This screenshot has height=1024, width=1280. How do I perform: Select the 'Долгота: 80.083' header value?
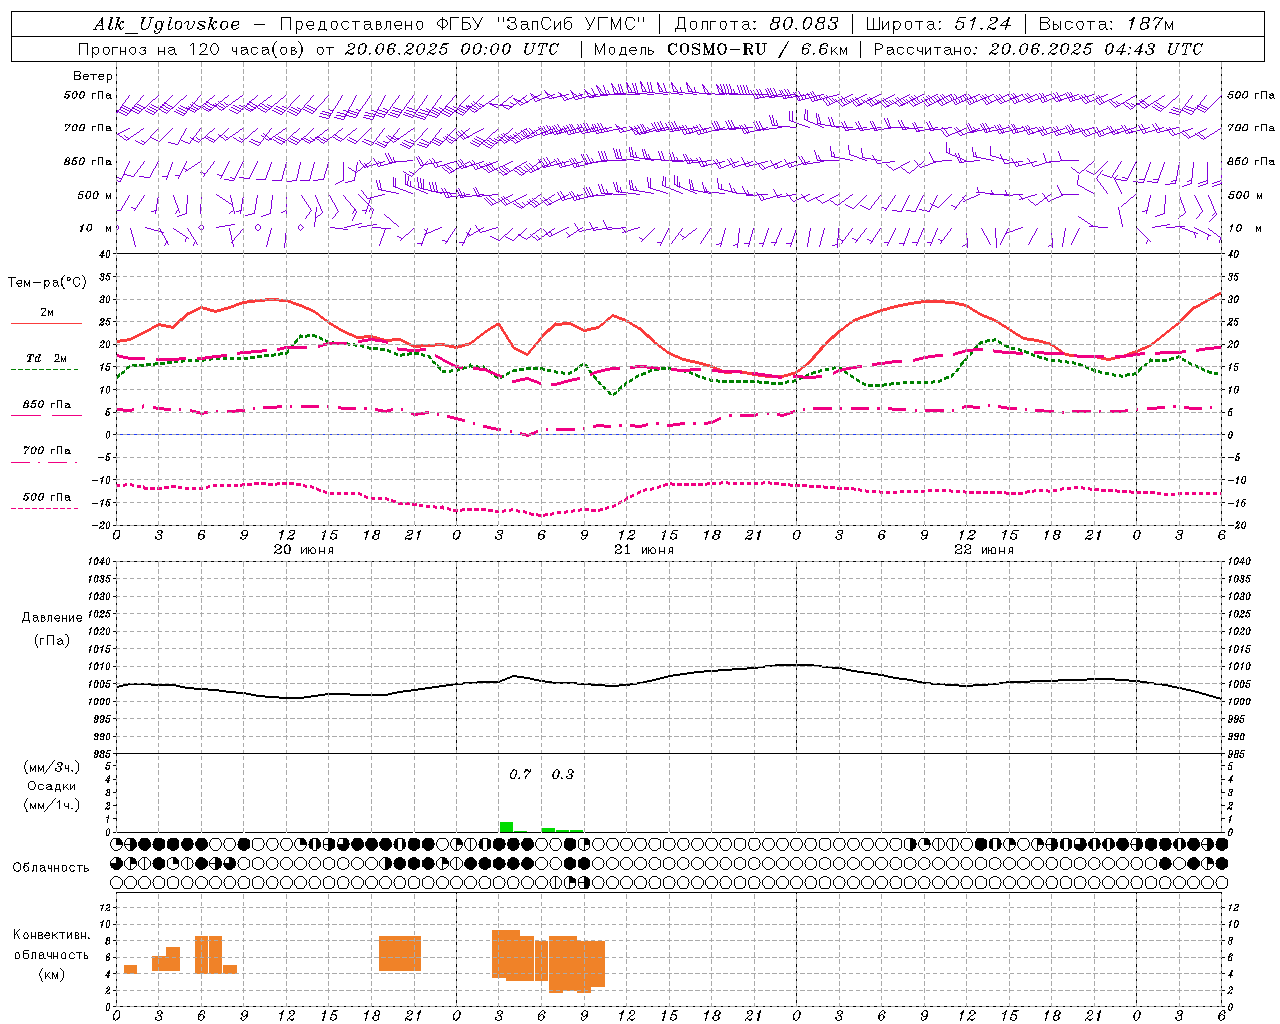tap(757, 24)
